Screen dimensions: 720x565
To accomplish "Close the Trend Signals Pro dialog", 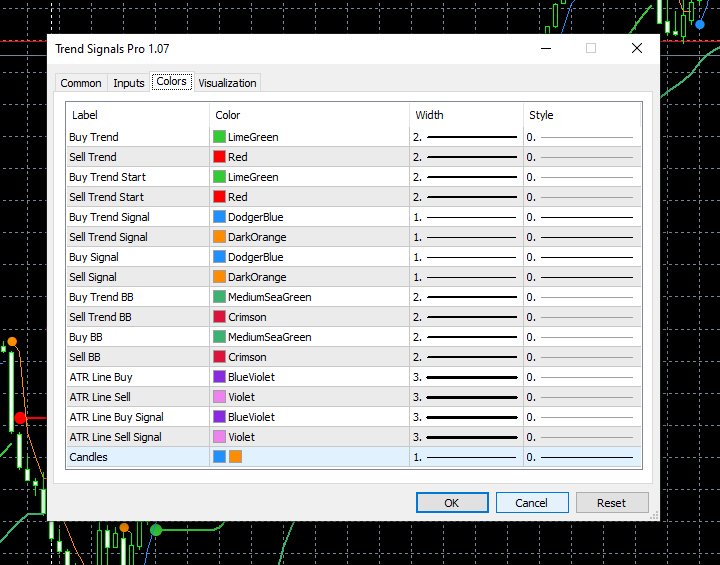I will [x=636, y=48].
